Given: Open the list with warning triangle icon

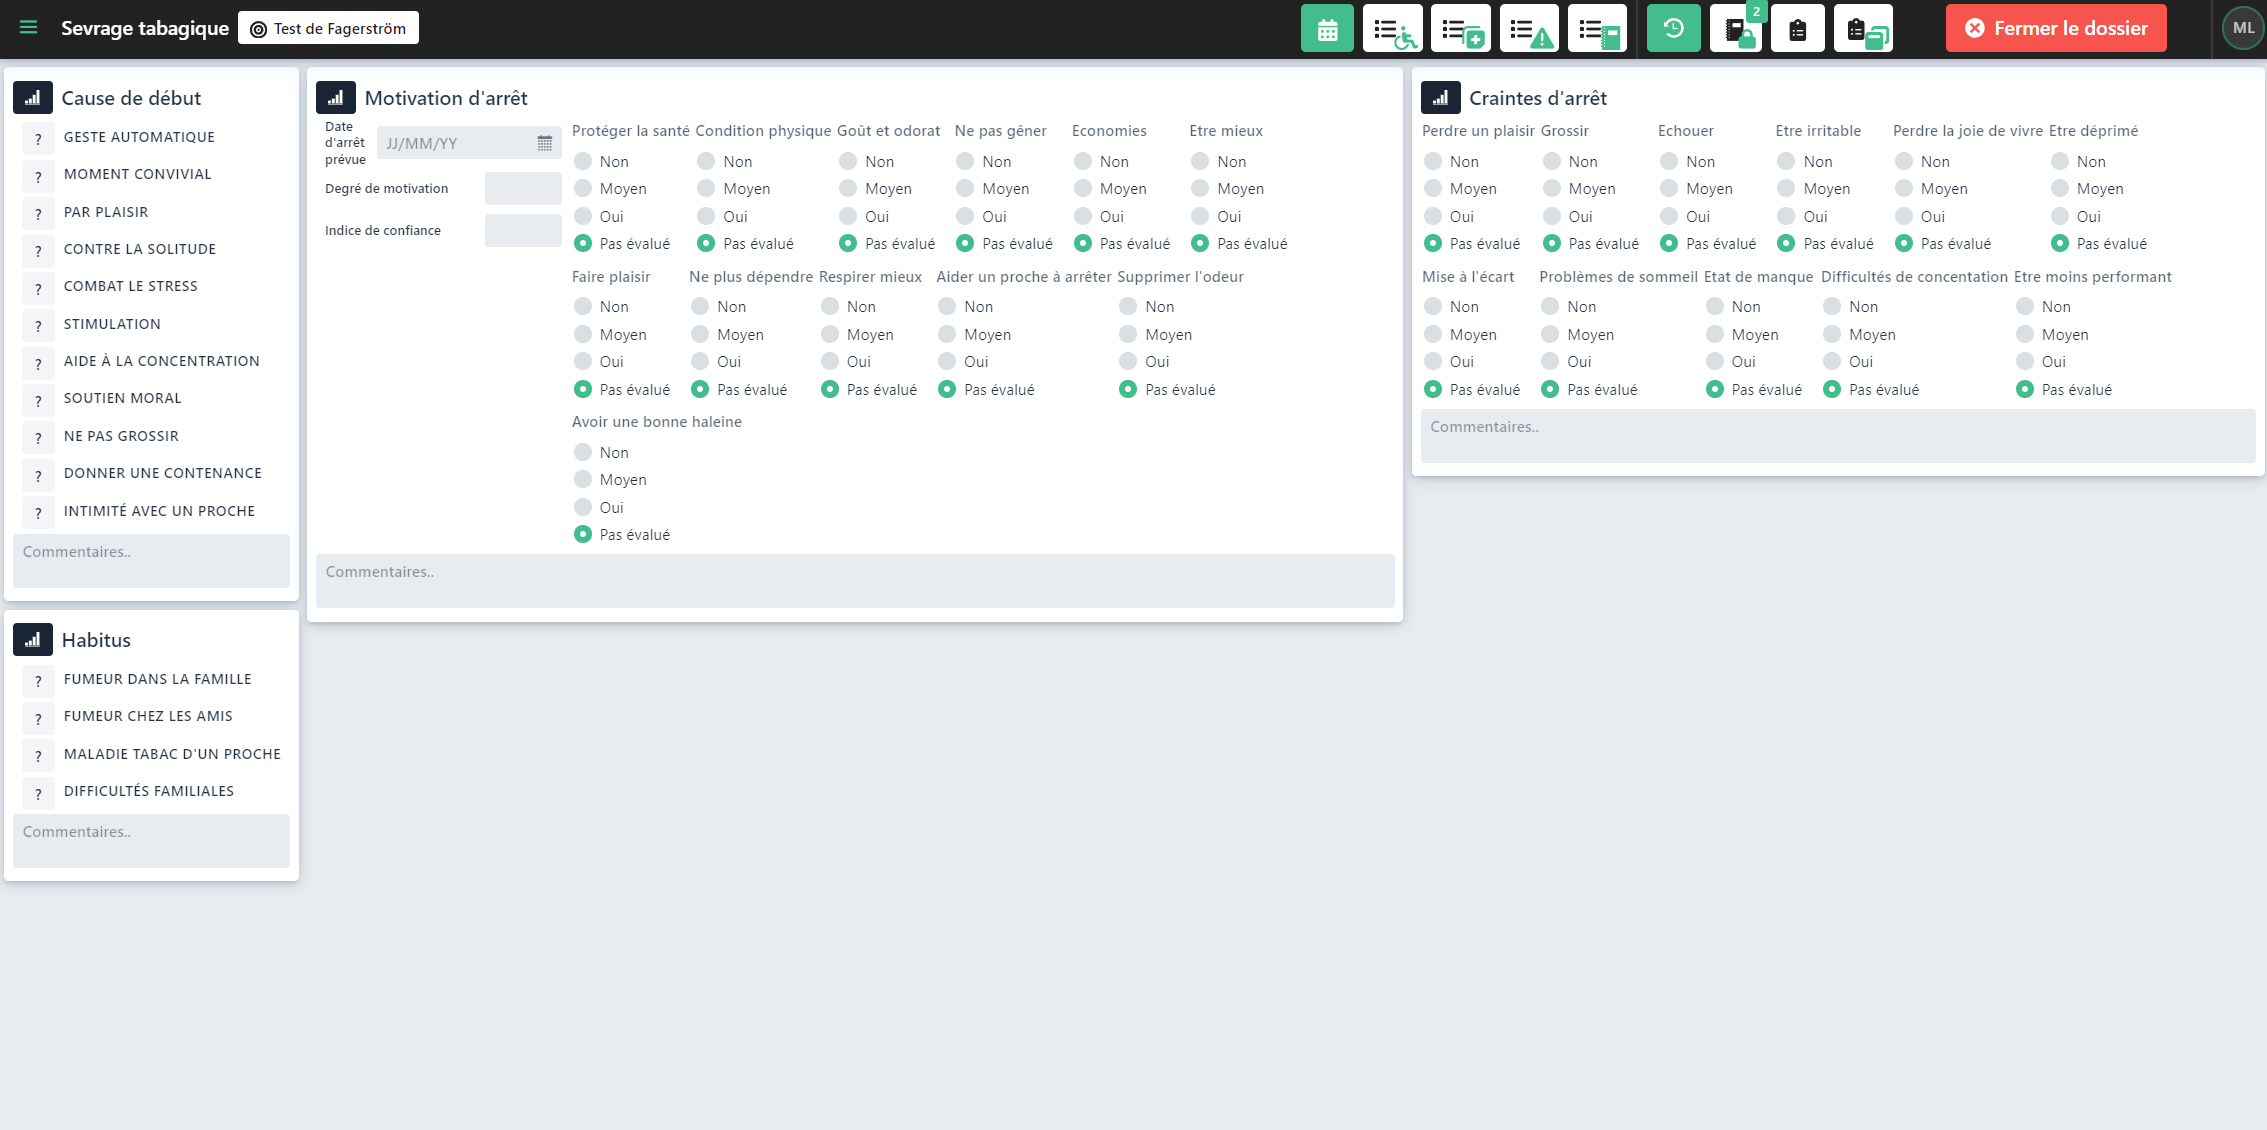Looking at the screenshot, I should (1529, 29).
